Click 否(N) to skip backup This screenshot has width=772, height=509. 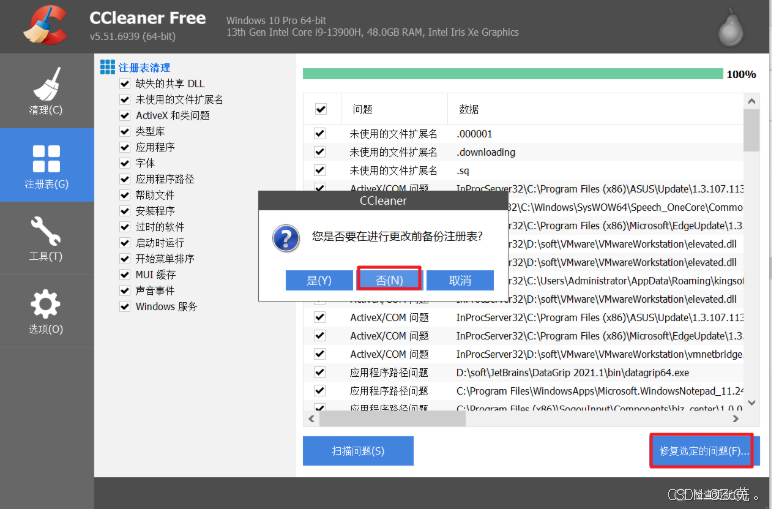point(389,280)
